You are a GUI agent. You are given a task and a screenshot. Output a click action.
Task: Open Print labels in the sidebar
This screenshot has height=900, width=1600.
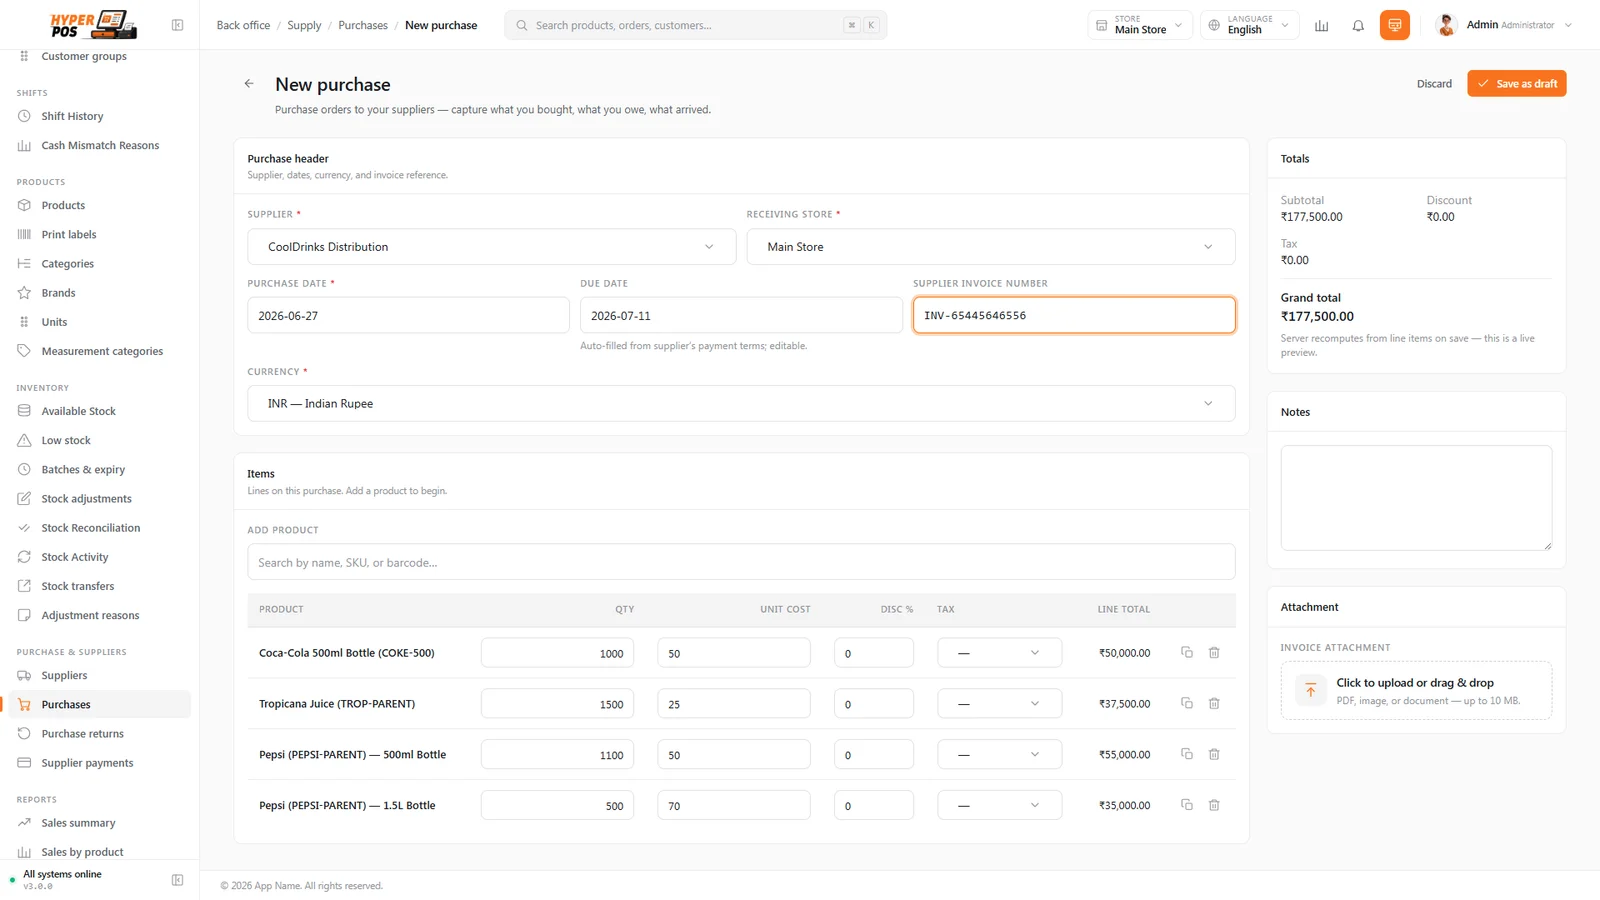pos(69,234)
